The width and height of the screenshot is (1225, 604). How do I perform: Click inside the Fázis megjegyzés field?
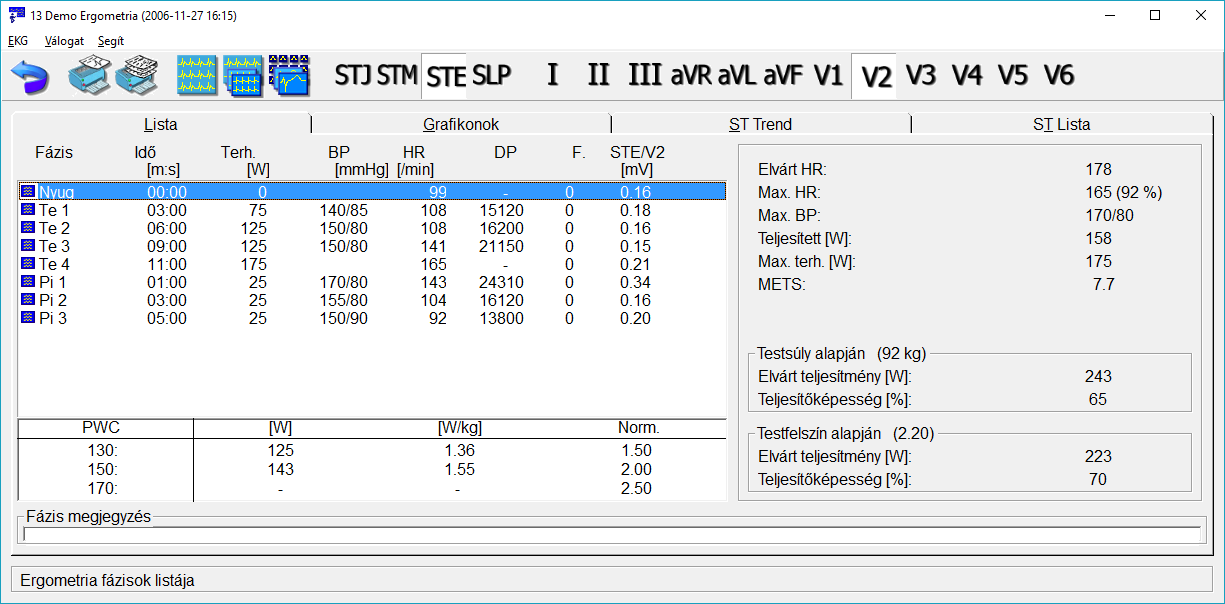[612, 534]
